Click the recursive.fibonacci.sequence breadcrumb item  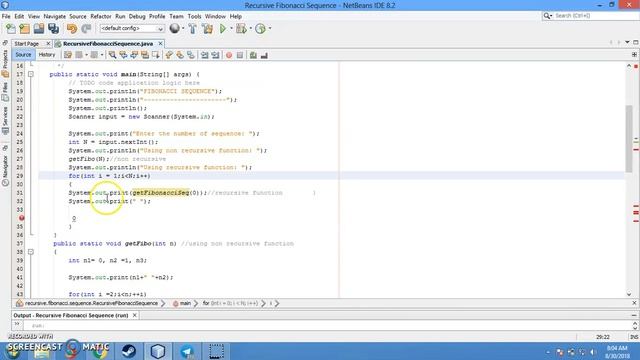[87, 303]
